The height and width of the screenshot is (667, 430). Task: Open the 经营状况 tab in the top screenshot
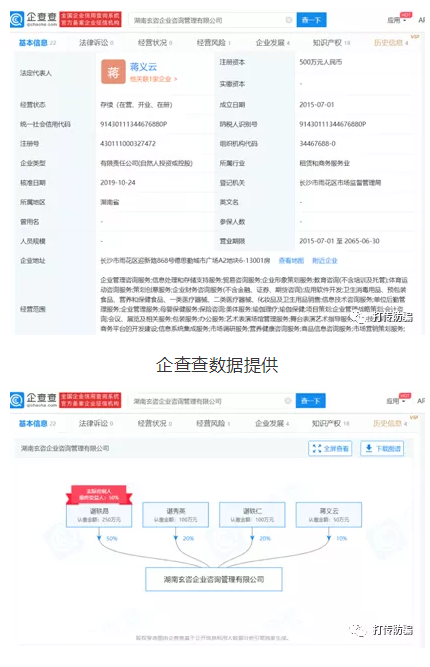tap(155, 43)
